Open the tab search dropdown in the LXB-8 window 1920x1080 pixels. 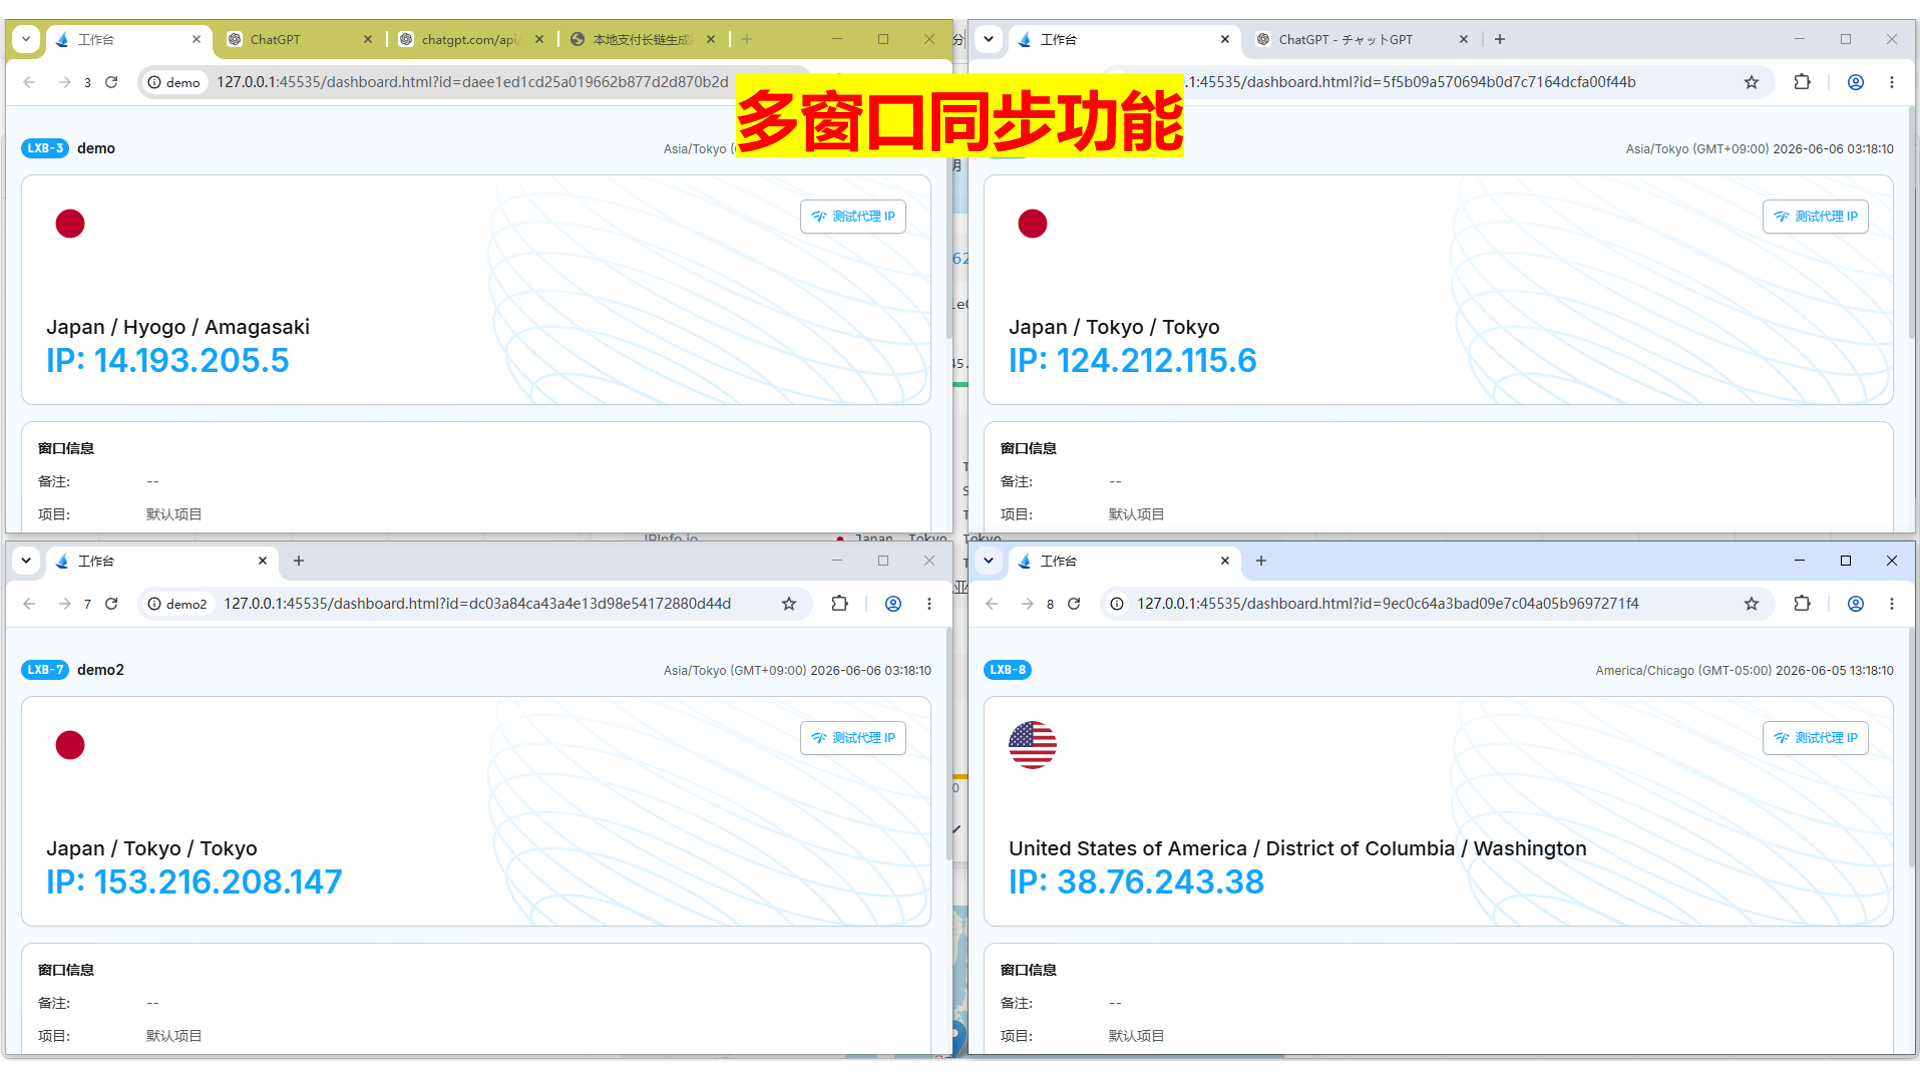tap(988, 561)
